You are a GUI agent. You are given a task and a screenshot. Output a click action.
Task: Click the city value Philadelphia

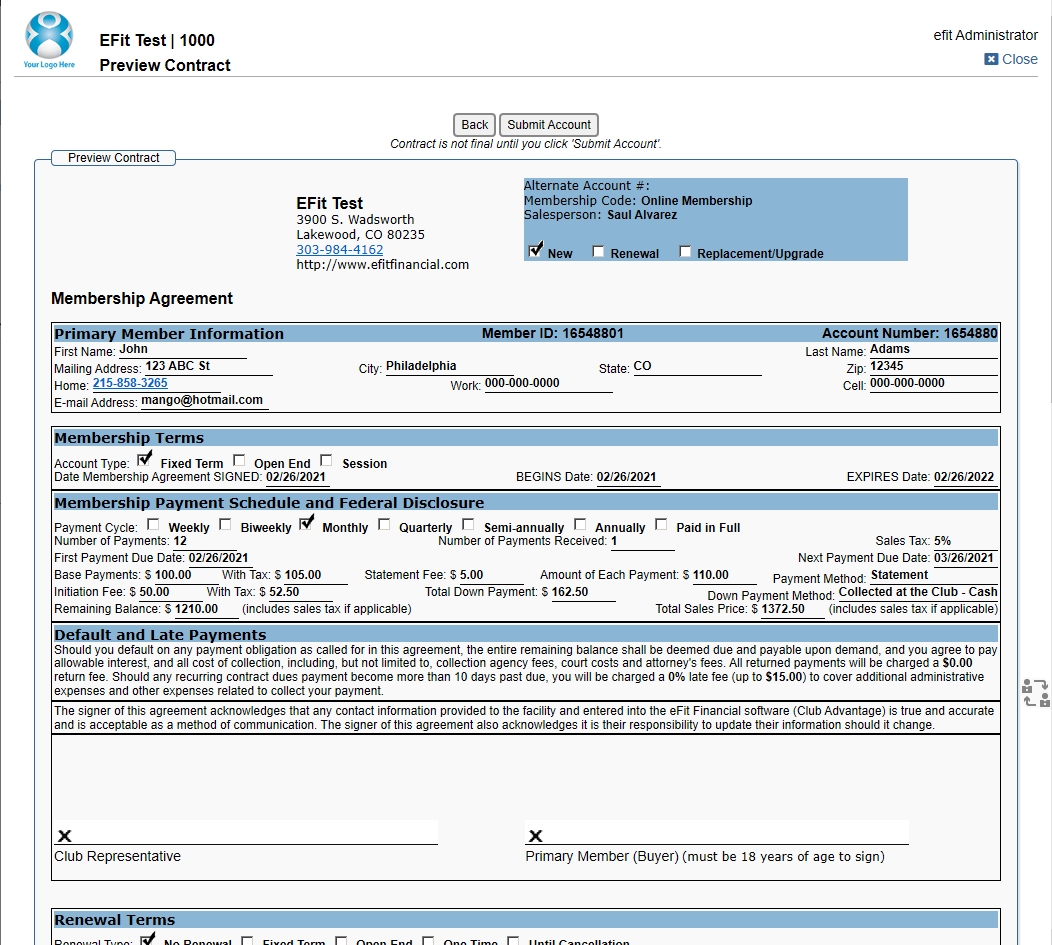tap(421, 366)
